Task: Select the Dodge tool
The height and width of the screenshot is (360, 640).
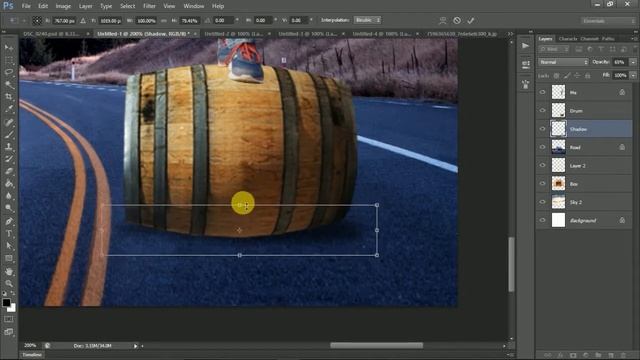Action: (x=9, y=208)
